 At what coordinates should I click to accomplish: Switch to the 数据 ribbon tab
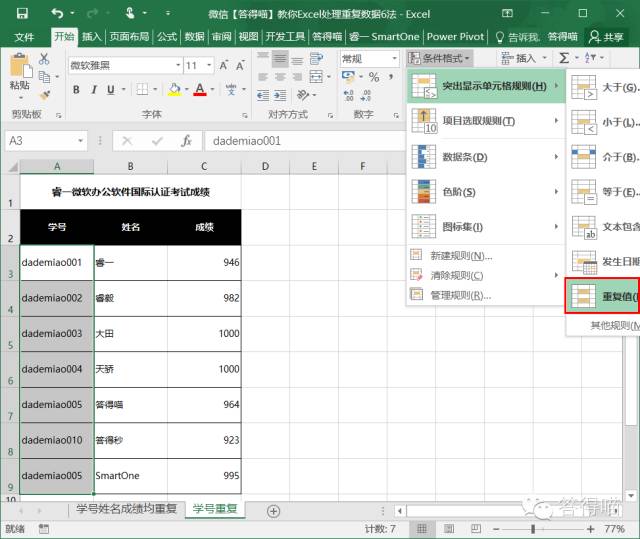click(x=194, y=37)
